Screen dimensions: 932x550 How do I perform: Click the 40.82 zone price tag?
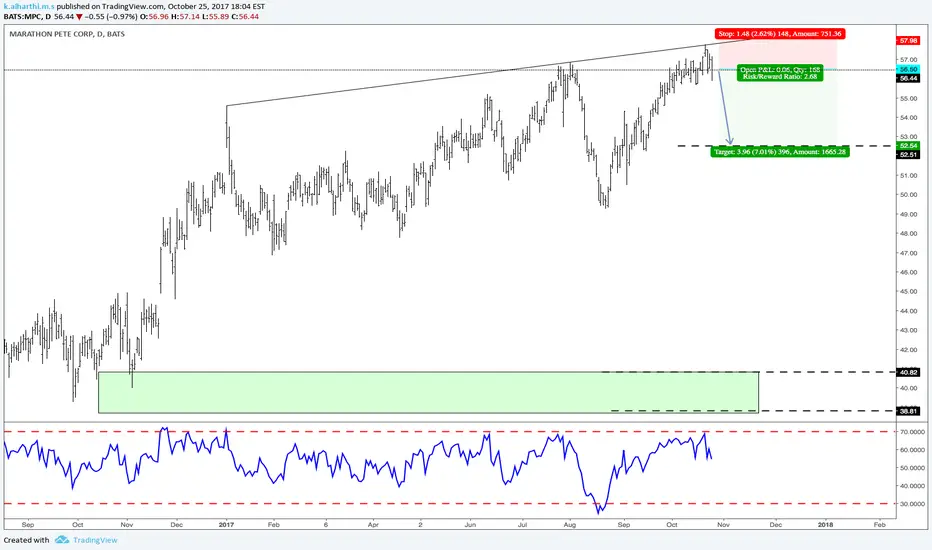(x=909, y=372)
